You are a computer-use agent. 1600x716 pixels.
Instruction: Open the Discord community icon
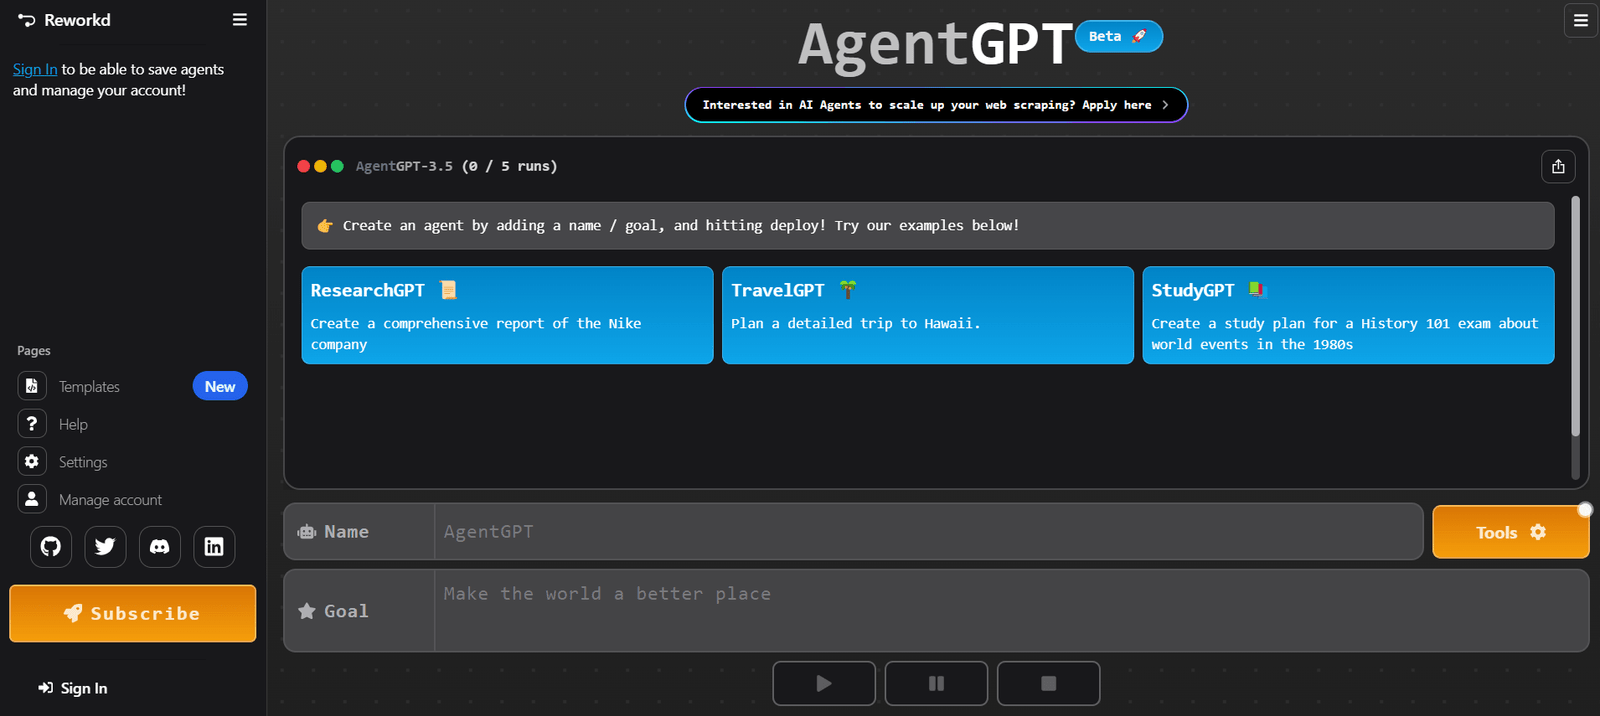160,547
